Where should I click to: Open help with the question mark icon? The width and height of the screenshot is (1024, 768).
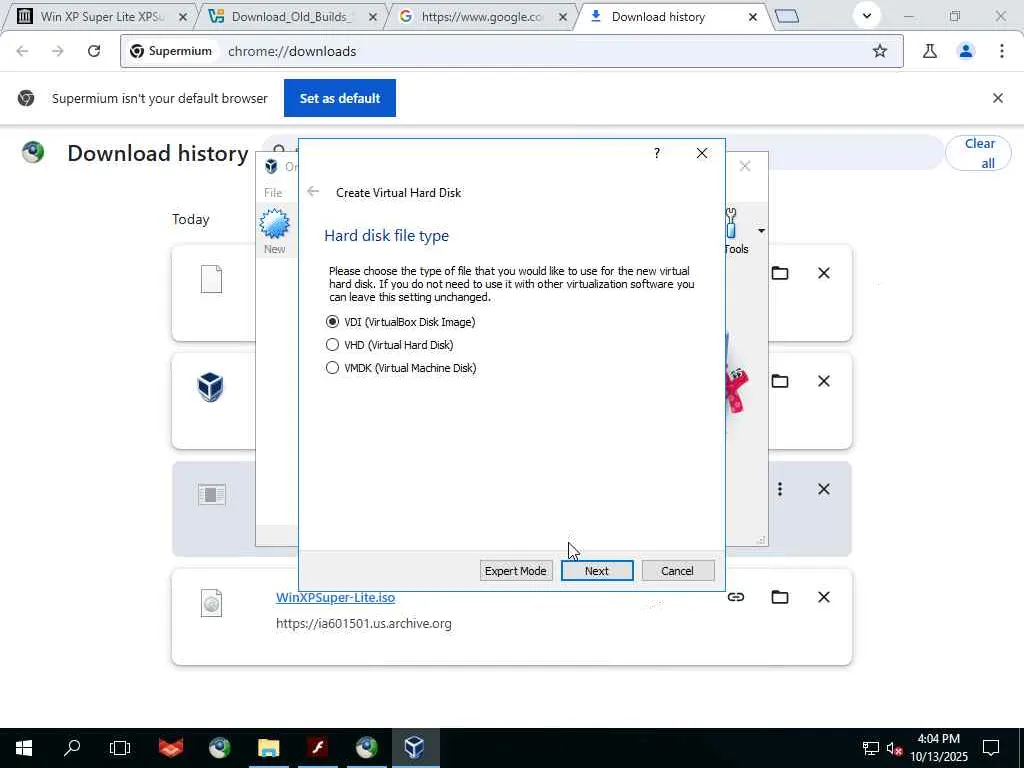click(x=657, y=153)
